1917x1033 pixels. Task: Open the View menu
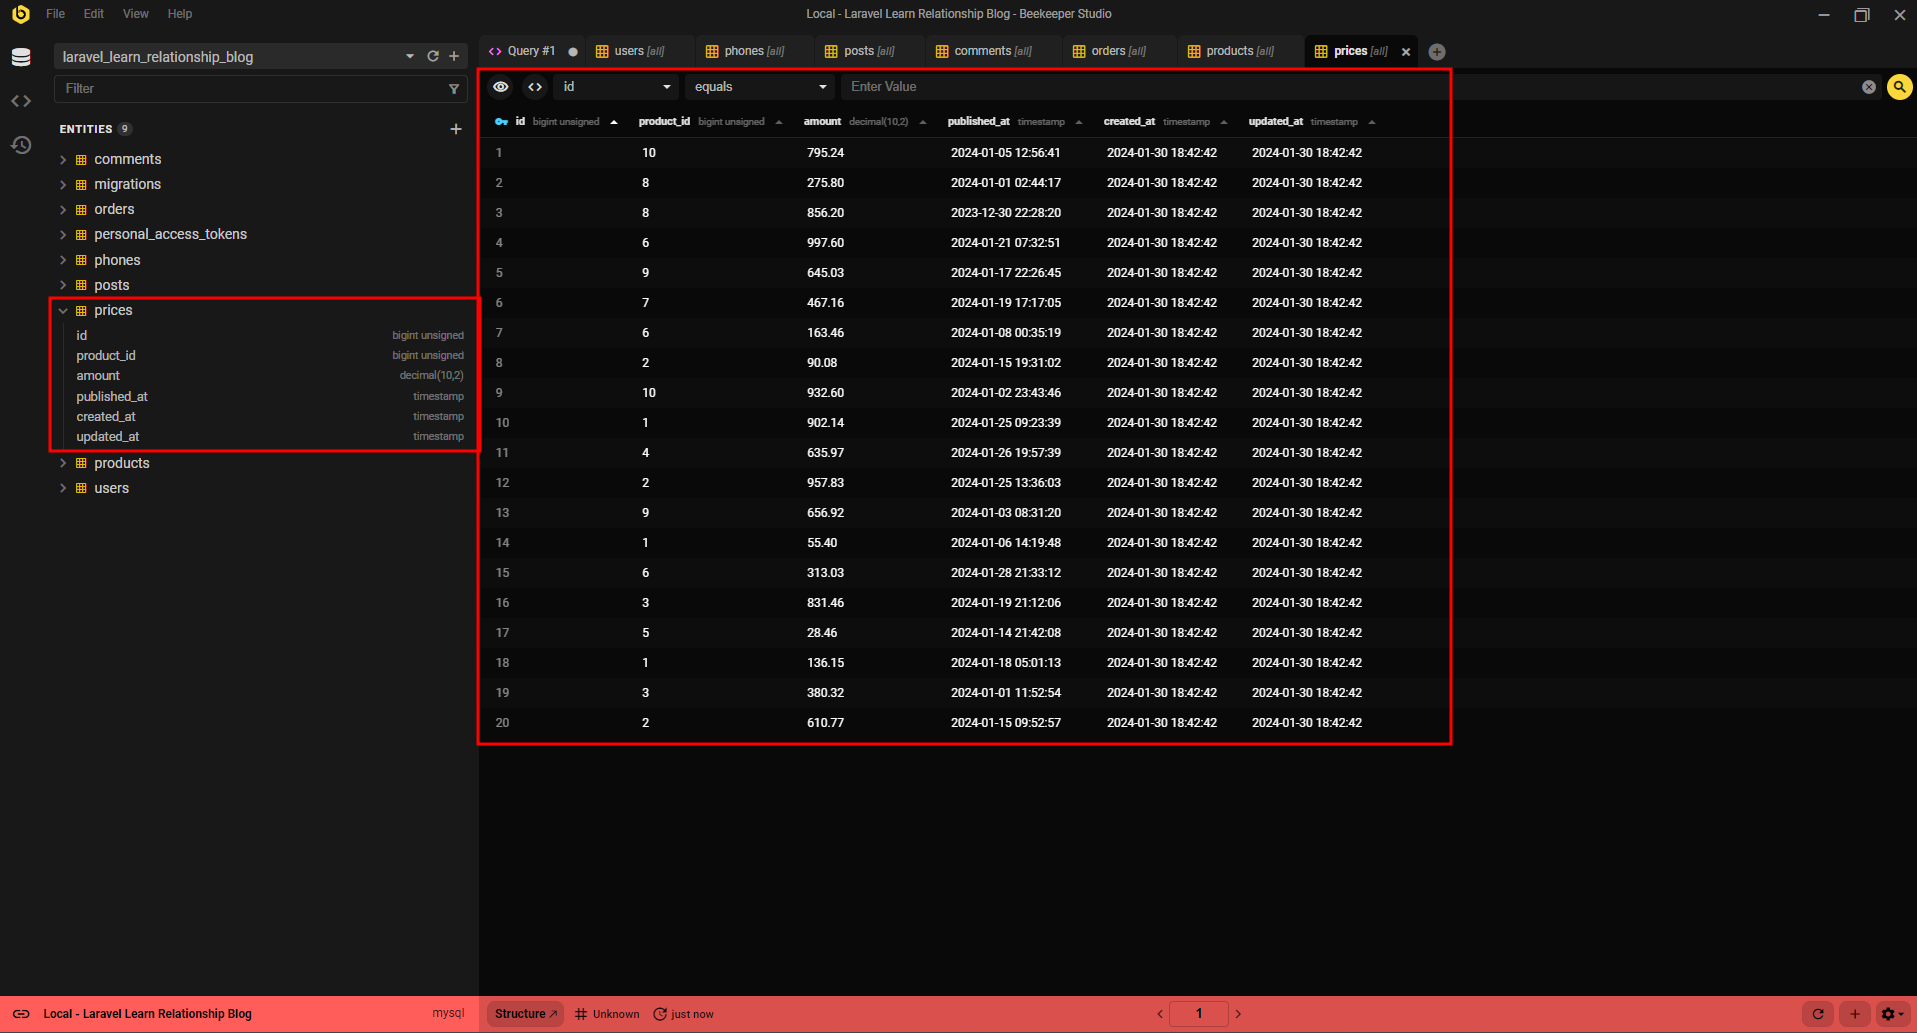[135, 14]
